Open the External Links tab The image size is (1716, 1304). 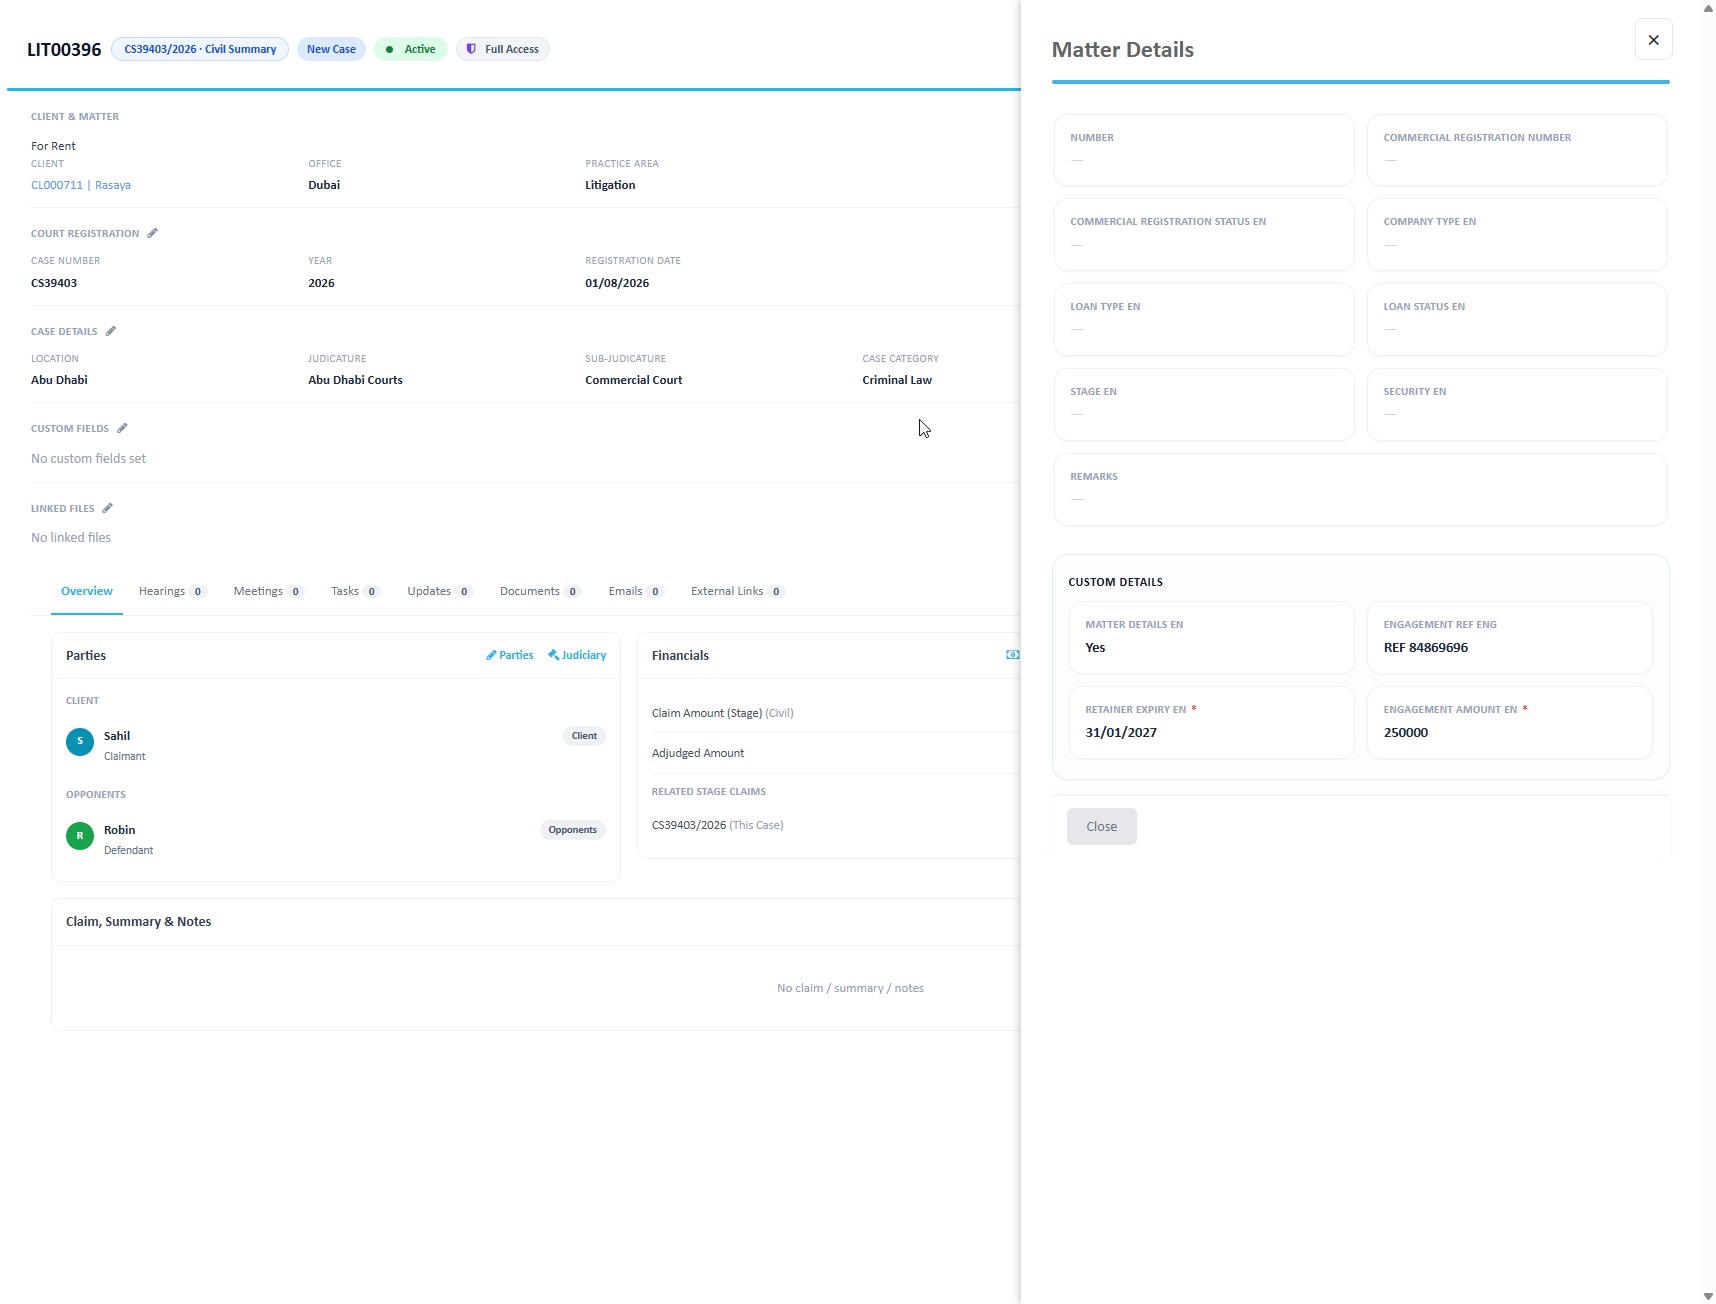click(x=738, y=591)
